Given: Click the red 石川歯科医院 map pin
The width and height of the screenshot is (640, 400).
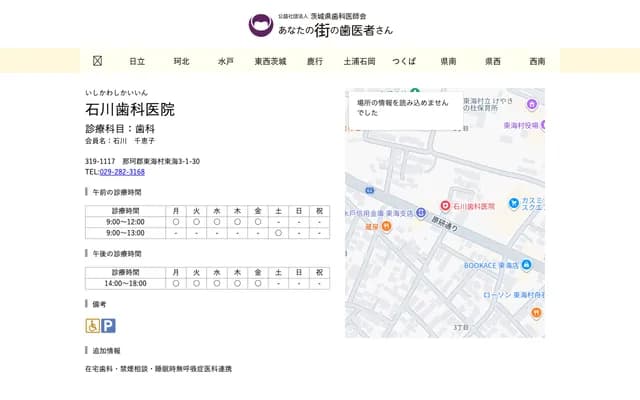Looking at the screenshot, I should 445,206.
